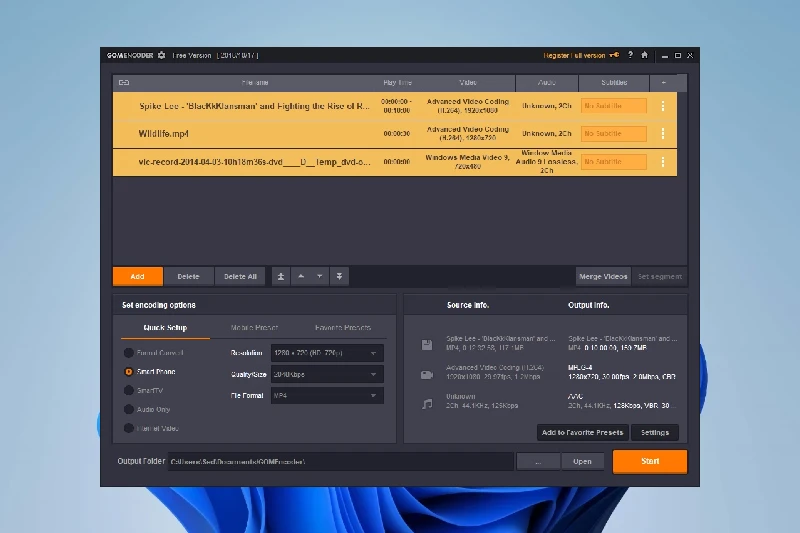The image size is (800, 533).
Task: Open the output folder with Open button
Action: click(x=582, y=462)
